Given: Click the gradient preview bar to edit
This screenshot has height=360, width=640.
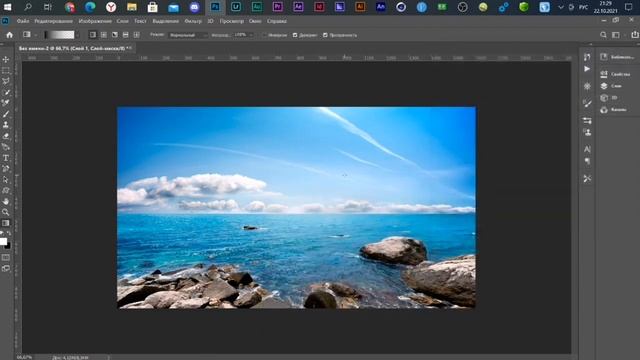Looking at the screenshot, I should [x=60, y=35].
